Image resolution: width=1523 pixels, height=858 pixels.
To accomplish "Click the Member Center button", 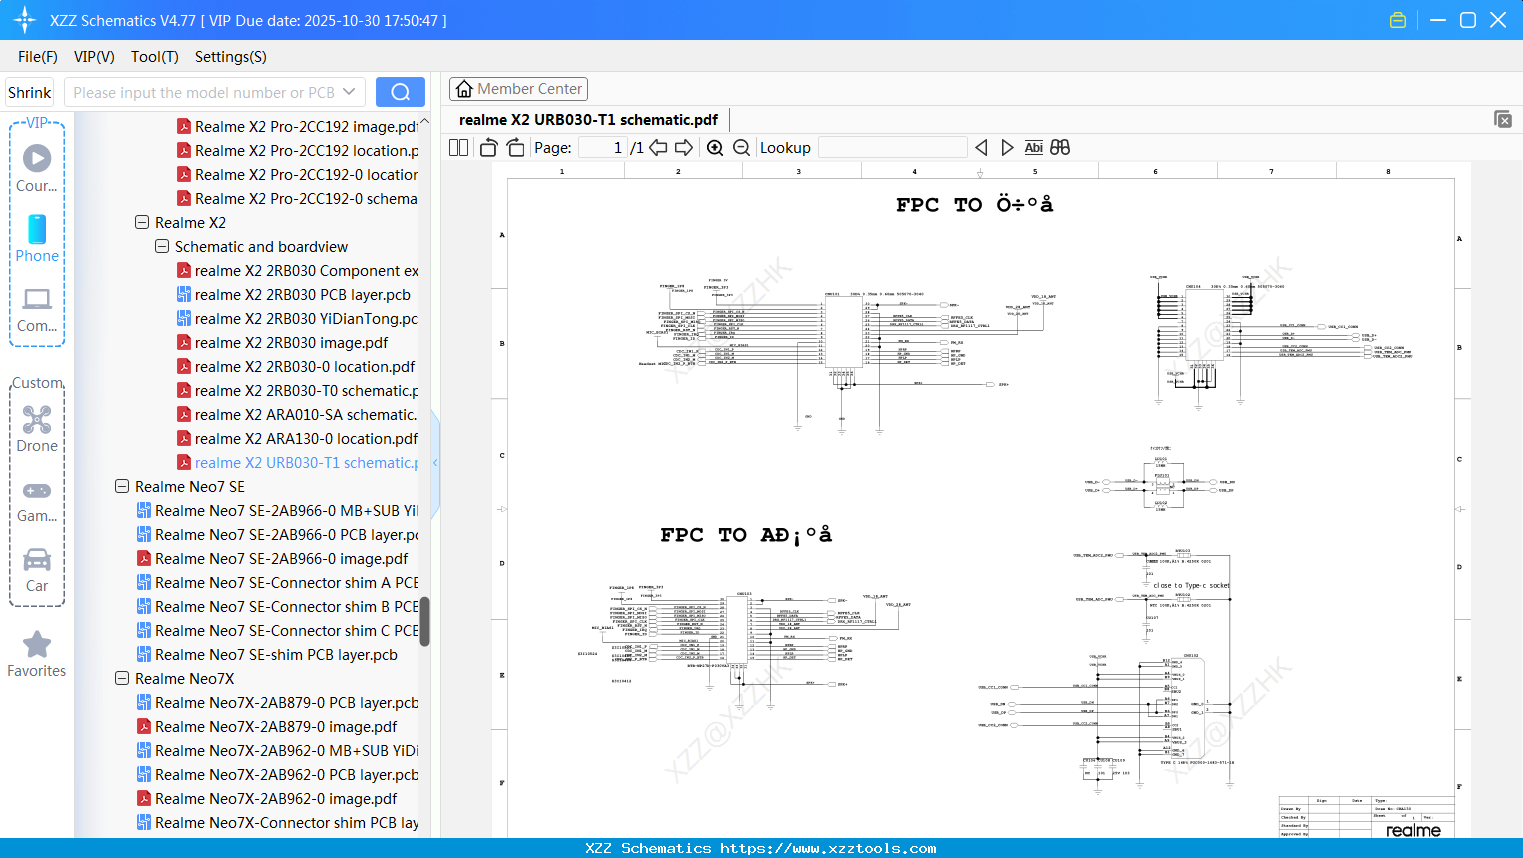I will (518, 89).
